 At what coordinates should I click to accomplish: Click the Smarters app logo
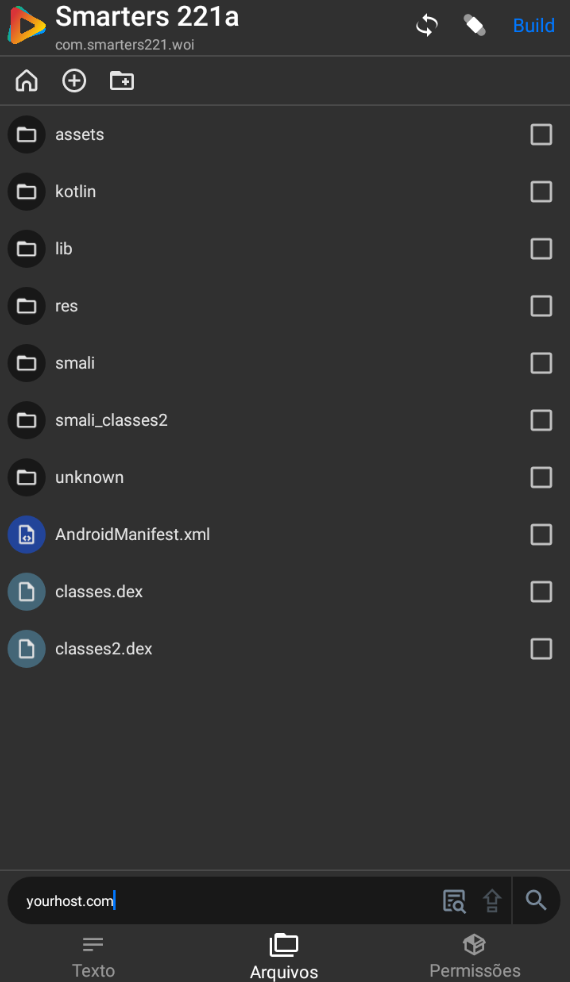[26, 26]
